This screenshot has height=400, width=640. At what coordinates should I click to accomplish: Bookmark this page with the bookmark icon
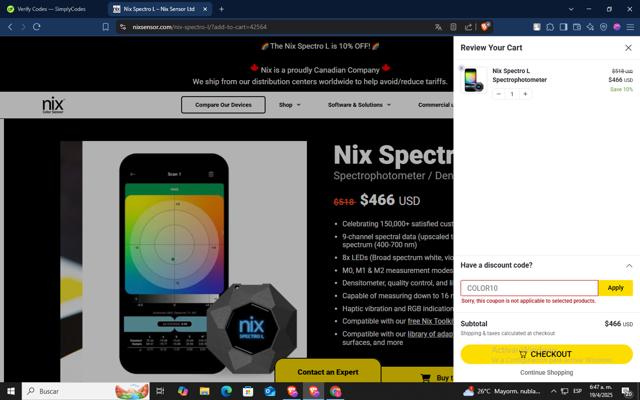pyautogui.click(x=106, y=27)
